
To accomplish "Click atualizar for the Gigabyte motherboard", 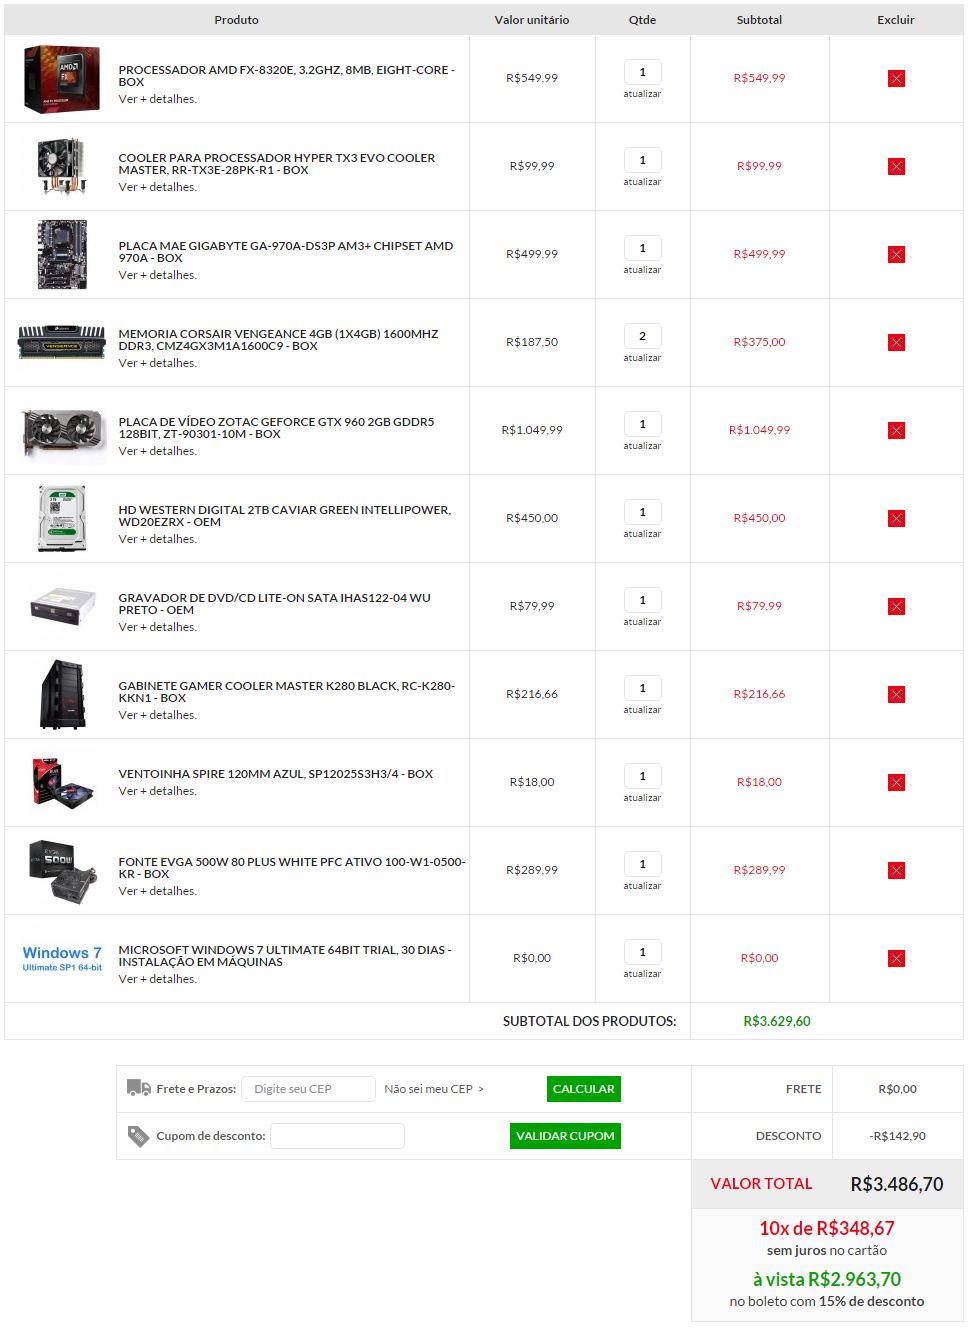I will (642, 270).
